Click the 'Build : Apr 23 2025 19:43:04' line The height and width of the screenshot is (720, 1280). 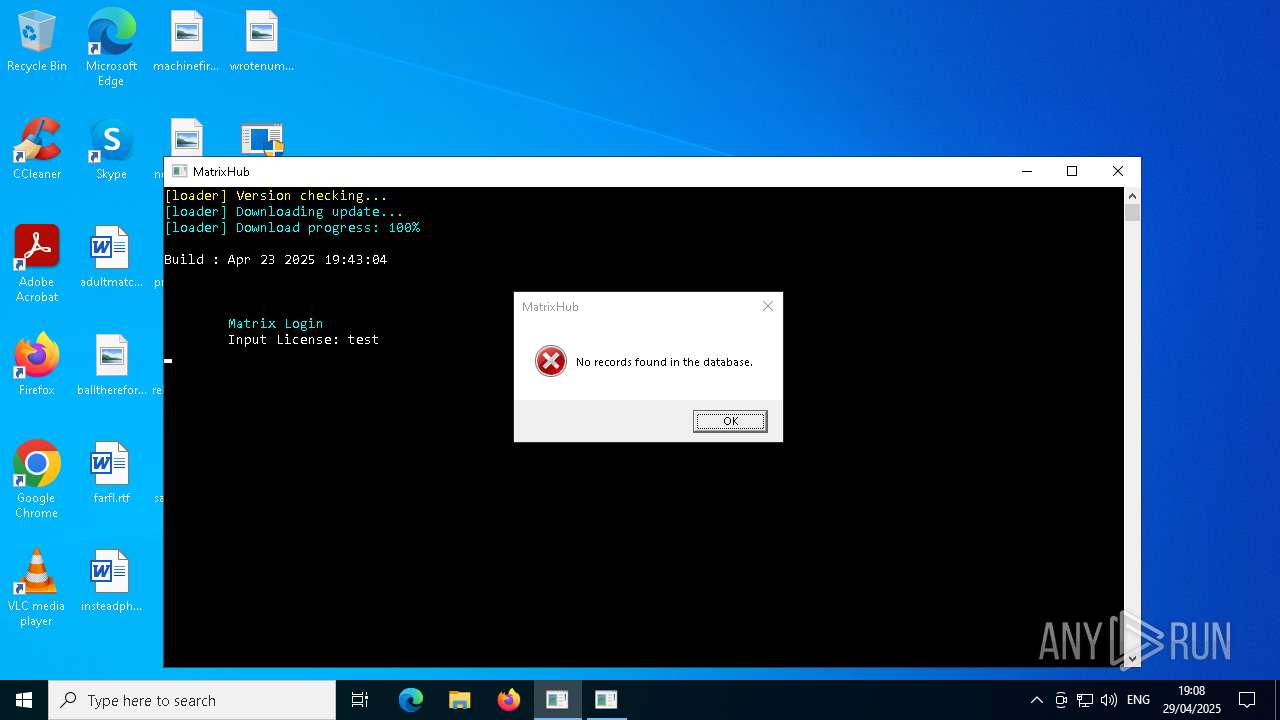(275, 260)
